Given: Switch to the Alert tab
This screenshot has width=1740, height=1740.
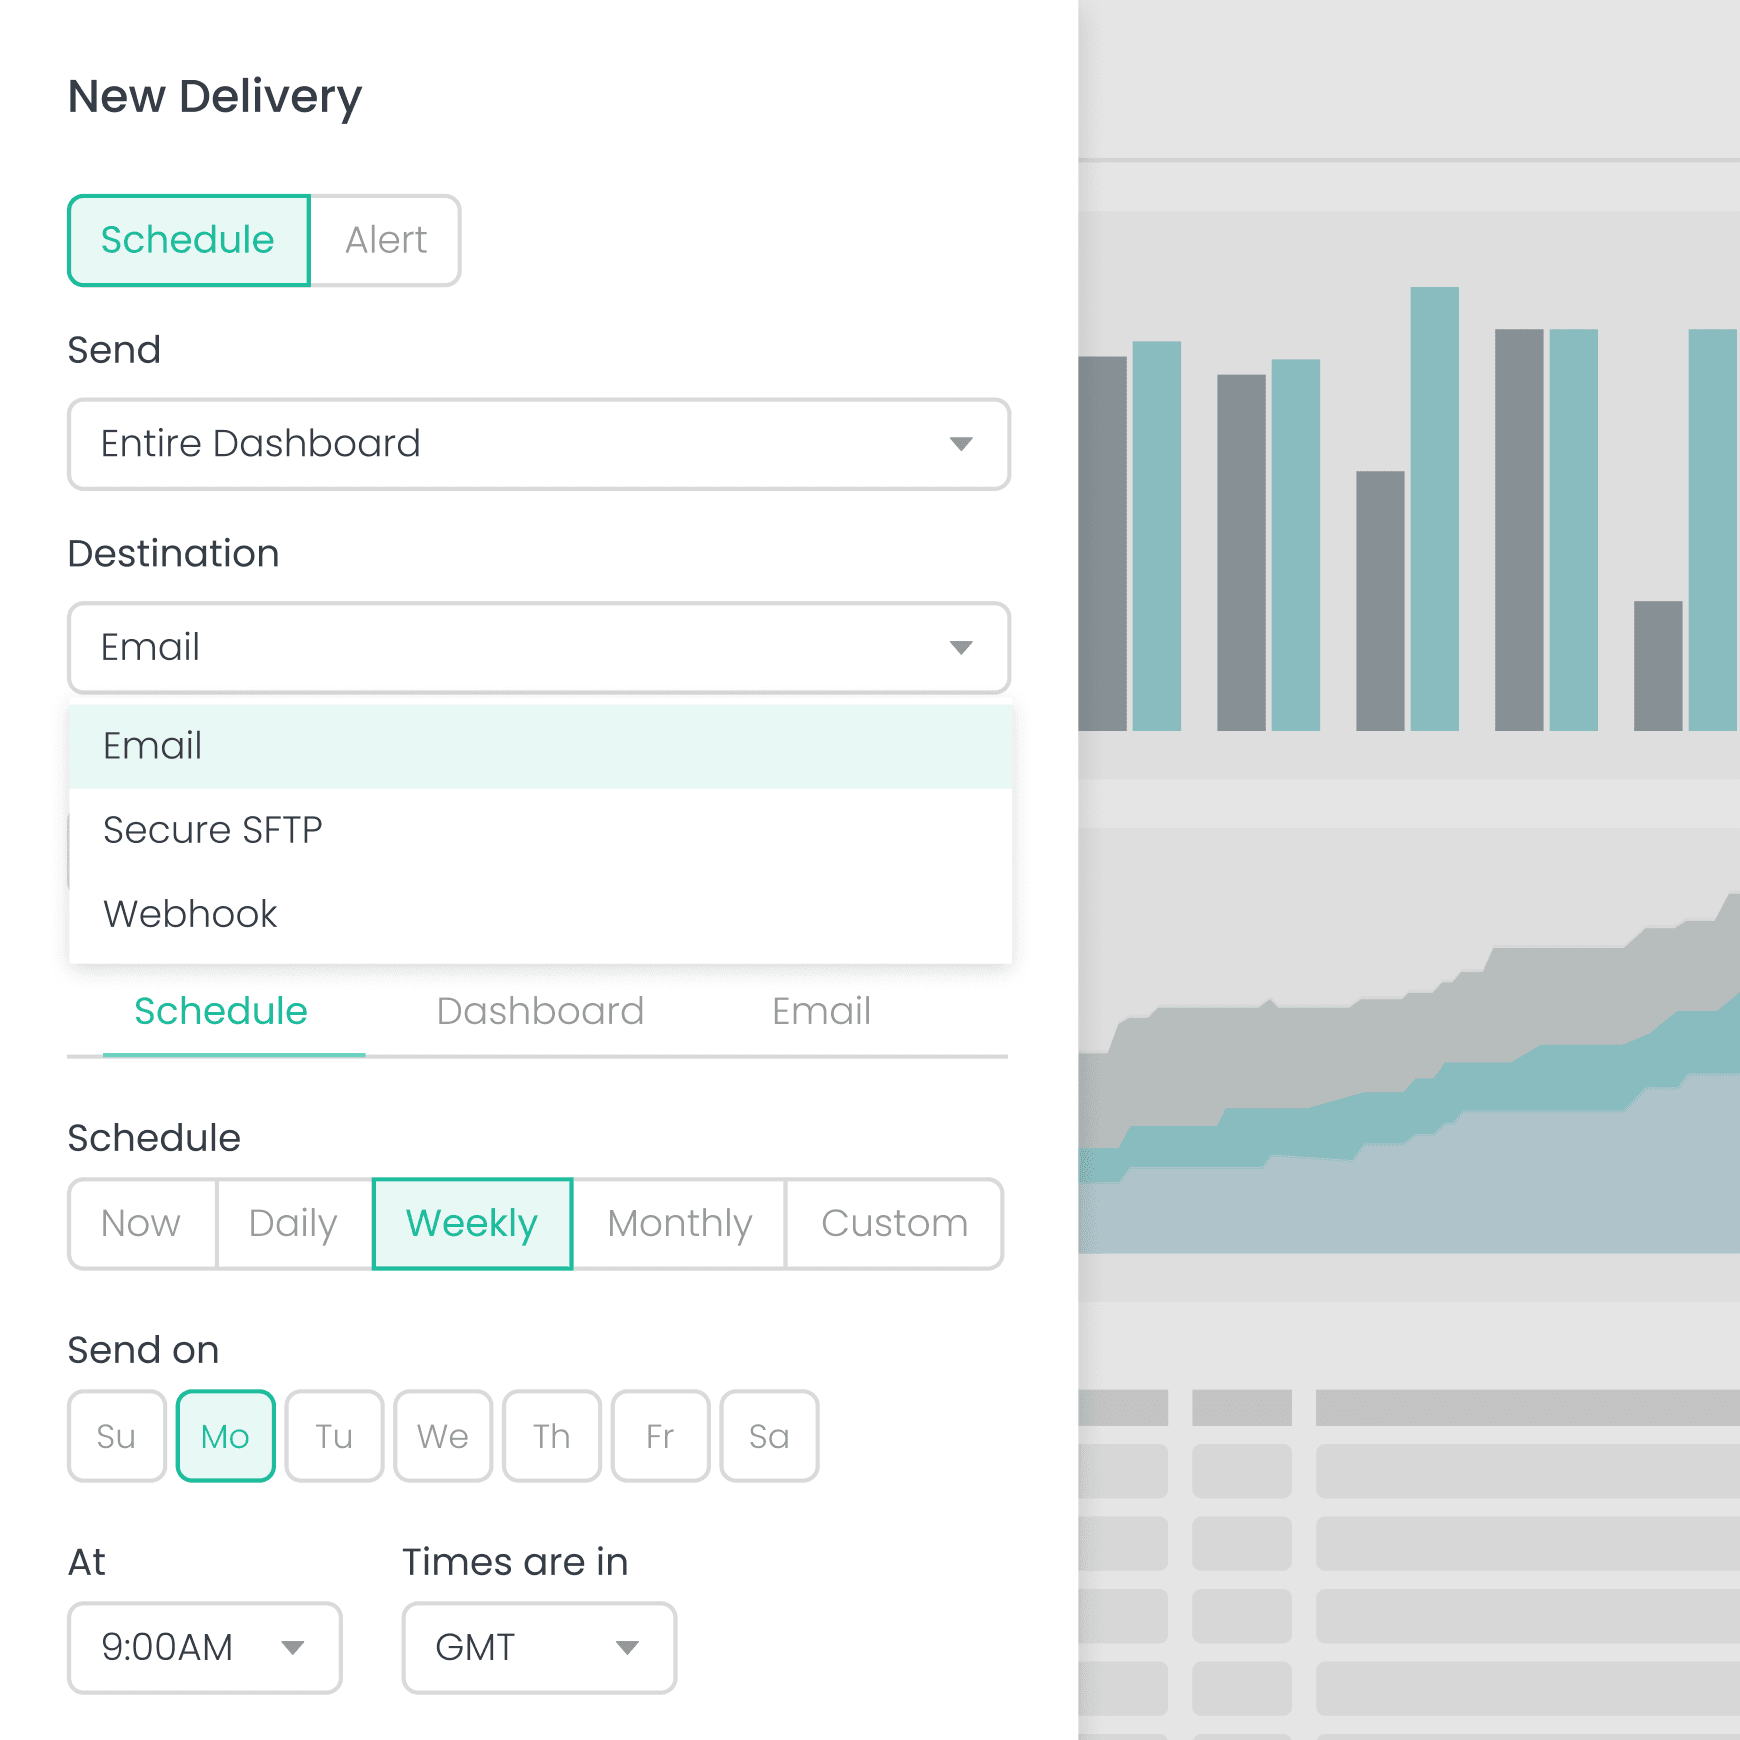Looking at the screenshot, I should click(x=386, y=240).
